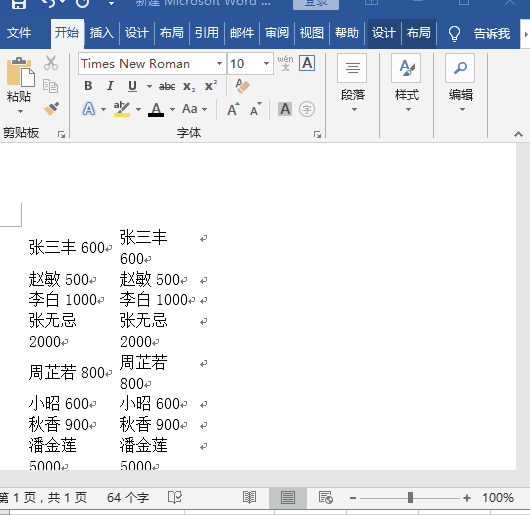
Task: Click the word count 64 个字
Action: [x=128, y=497]
